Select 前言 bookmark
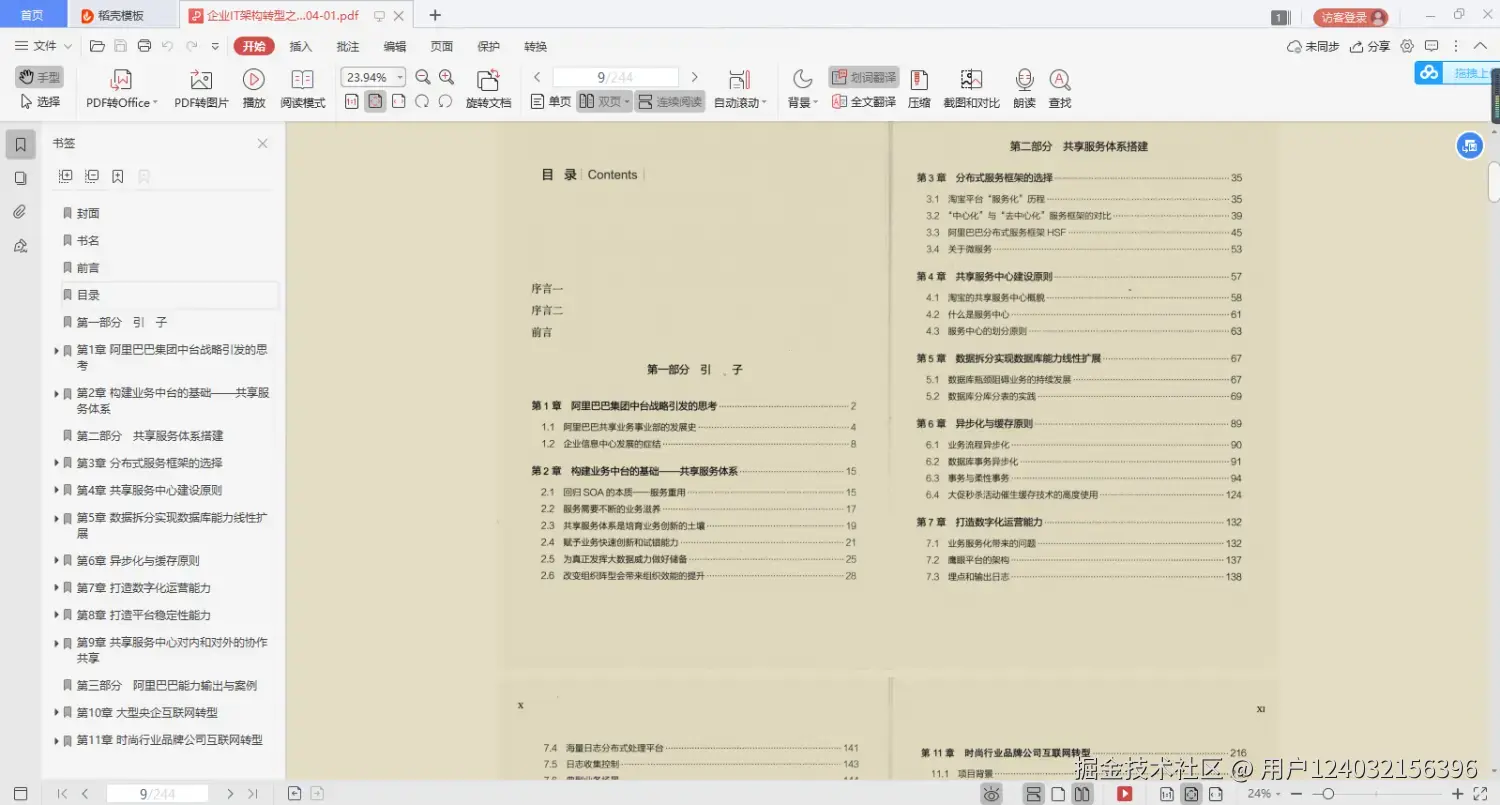This screenshot has height=805, width=1500. [x=88, y=268]
